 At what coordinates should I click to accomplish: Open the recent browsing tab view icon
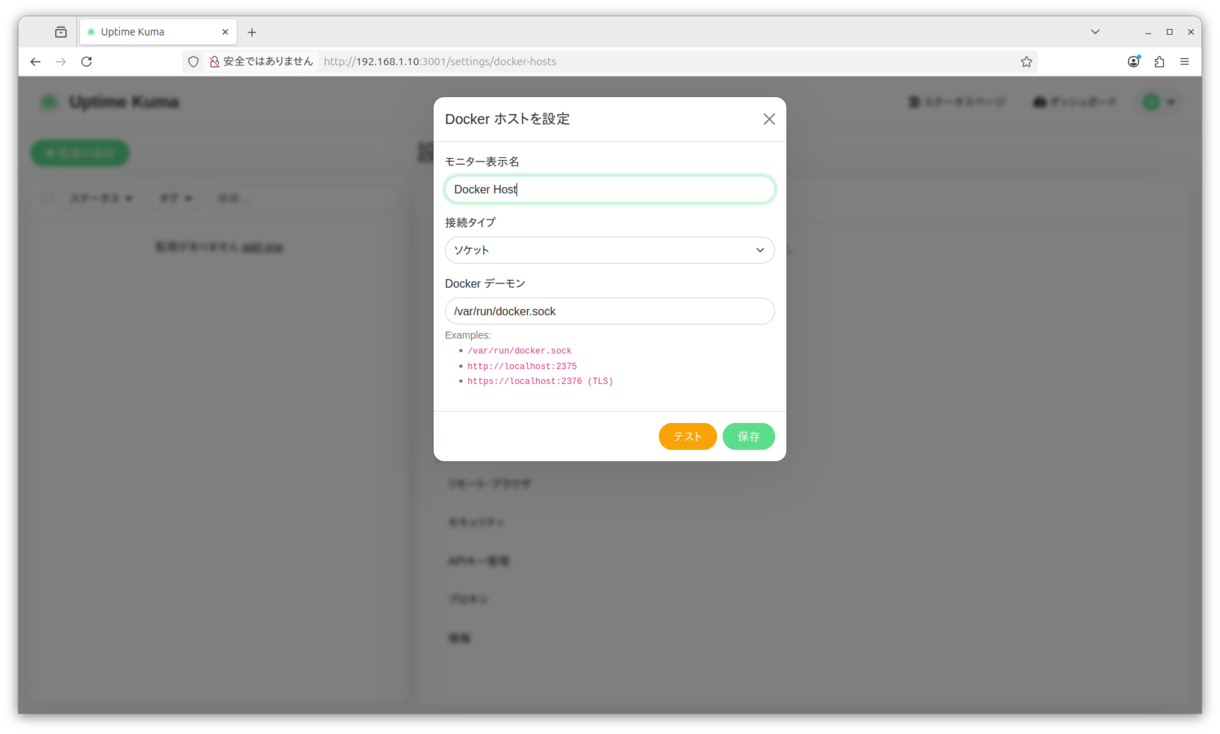[61, 32]
